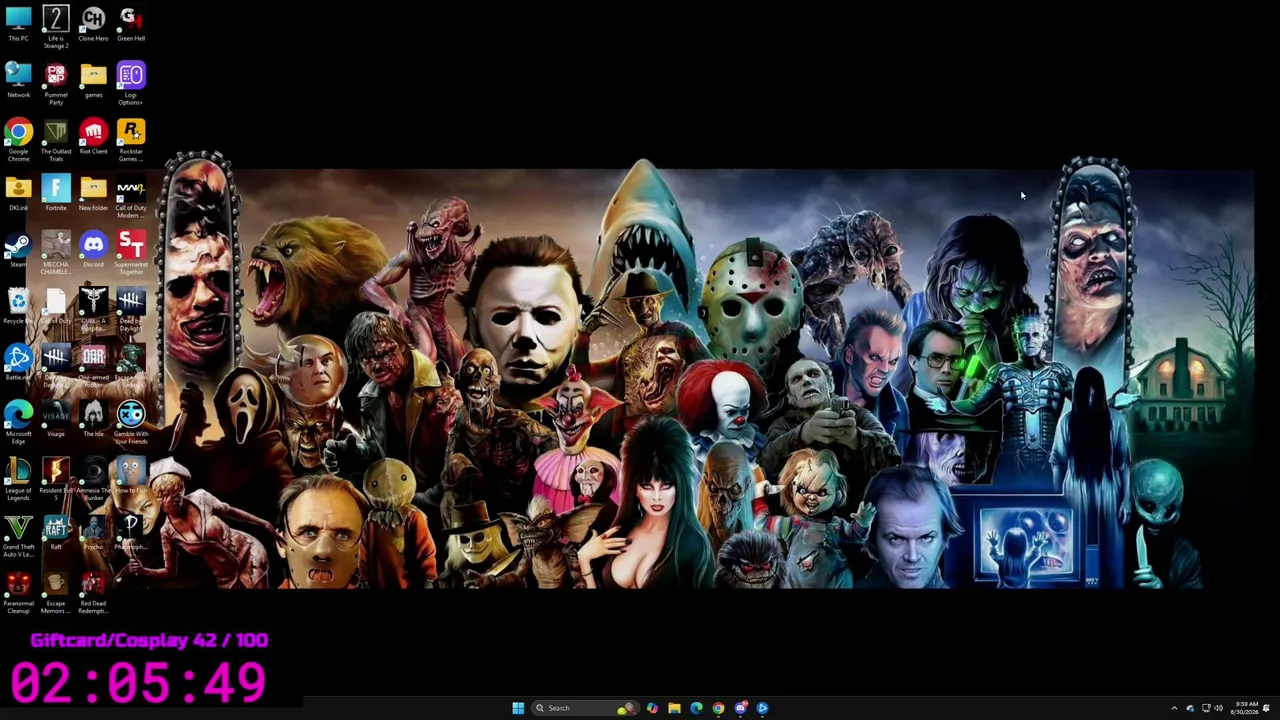The width and height of the screenshot is (1280, 720).
Task: Select the Google Chrome desktop shortcut
Action: click(x=18, y=140)
